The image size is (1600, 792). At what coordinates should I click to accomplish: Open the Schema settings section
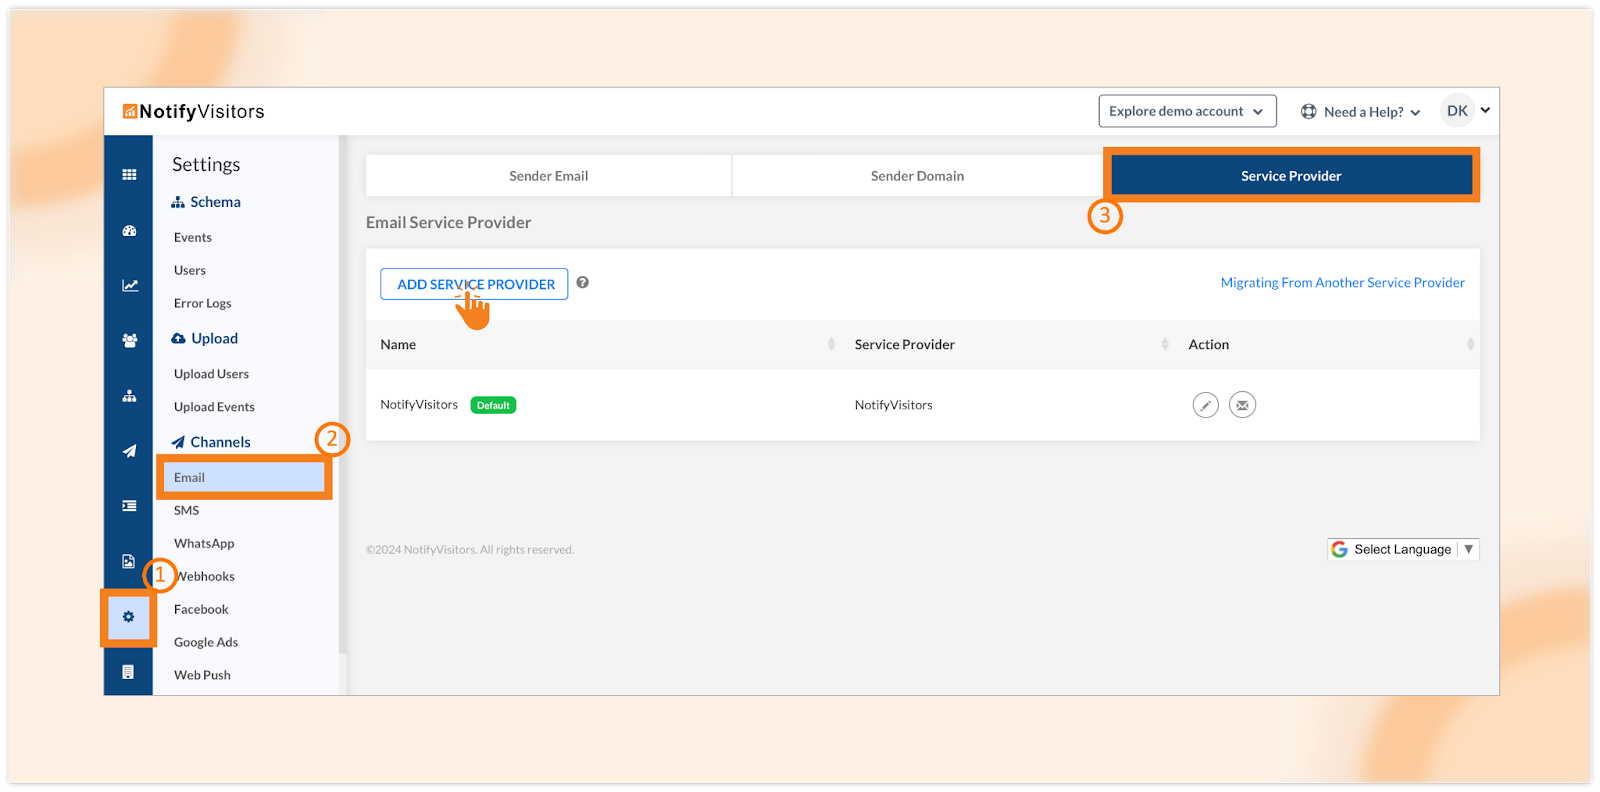pos(206,202)
